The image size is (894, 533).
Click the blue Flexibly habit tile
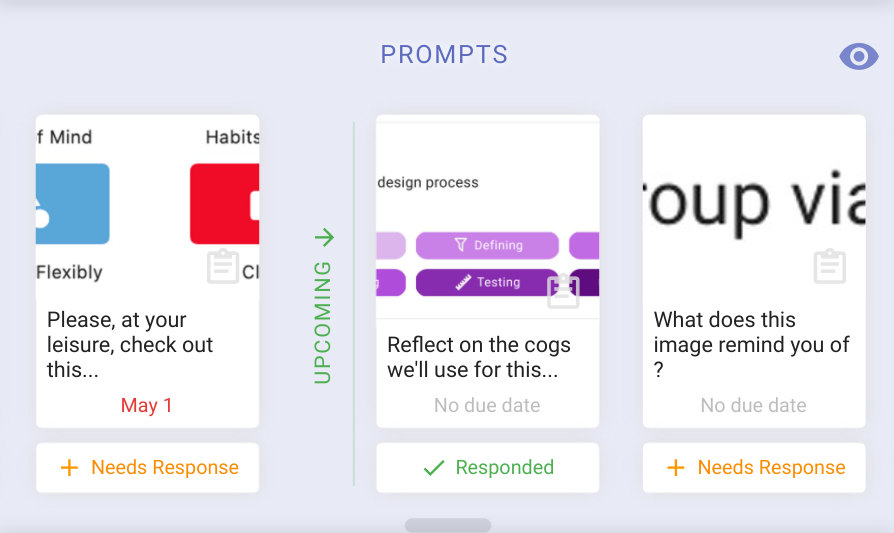72,204
